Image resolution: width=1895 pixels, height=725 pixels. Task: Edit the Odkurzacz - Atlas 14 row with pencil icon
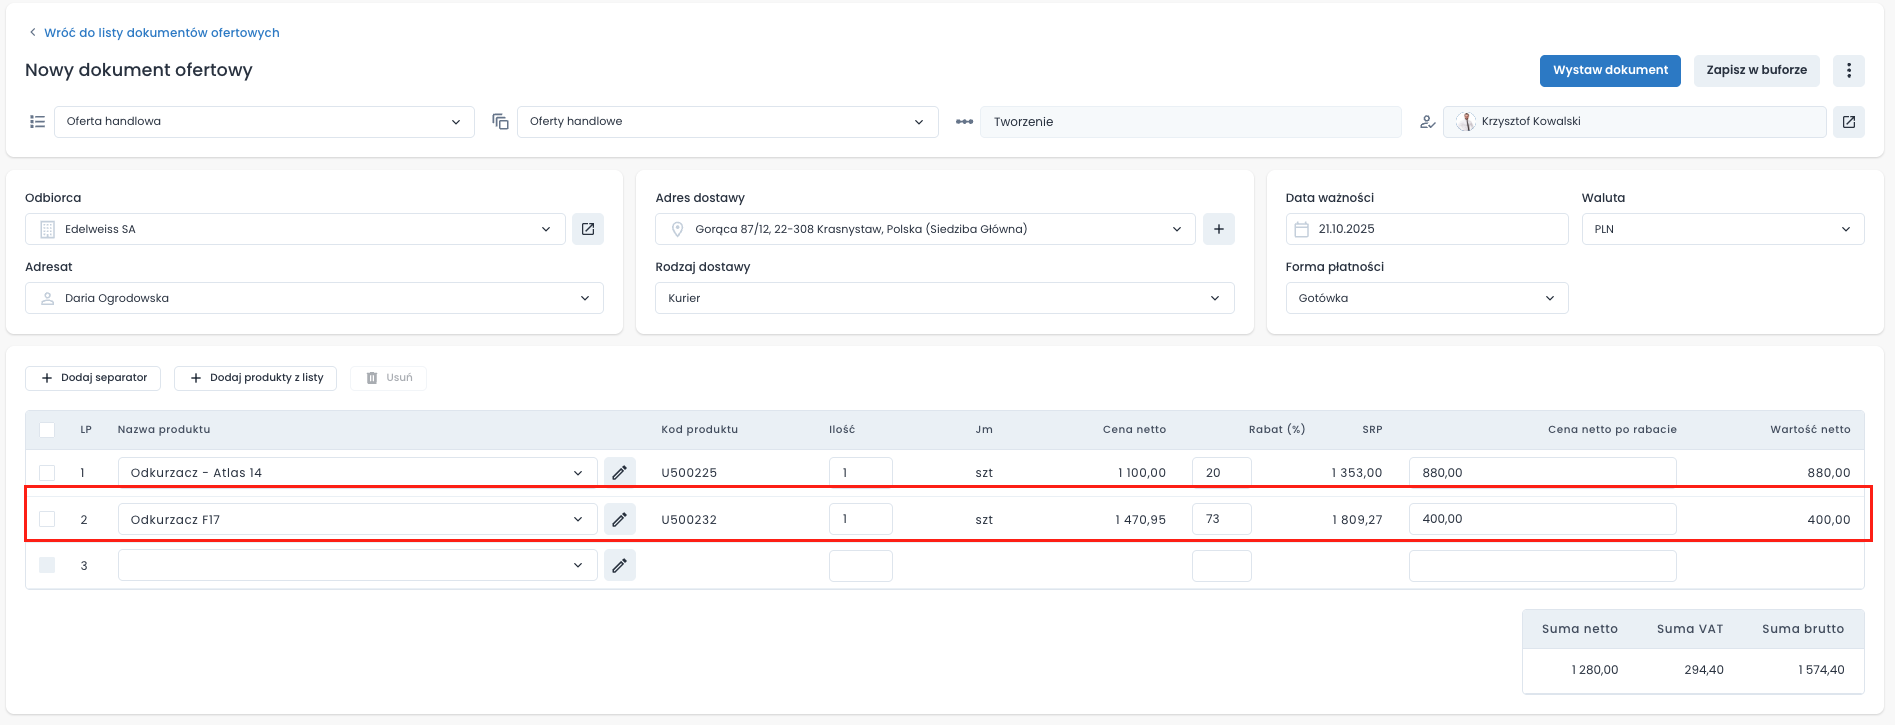point(620,473)
